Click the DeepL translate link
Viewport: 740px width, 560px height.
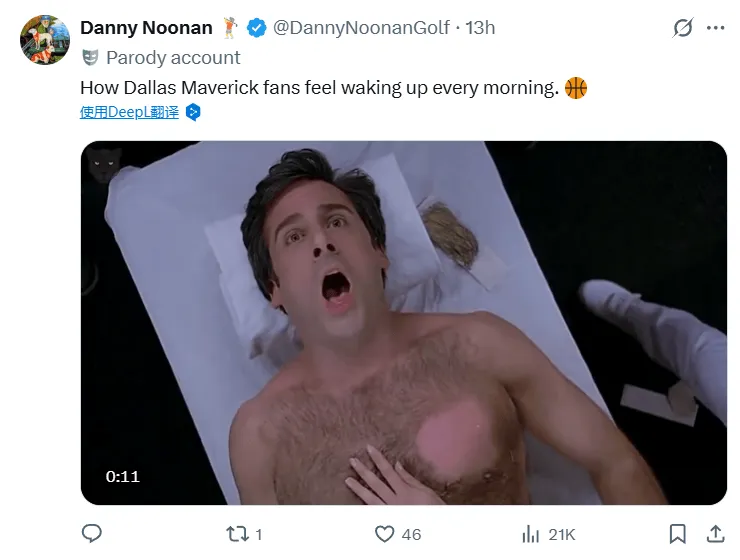click(x=129, y=113)
